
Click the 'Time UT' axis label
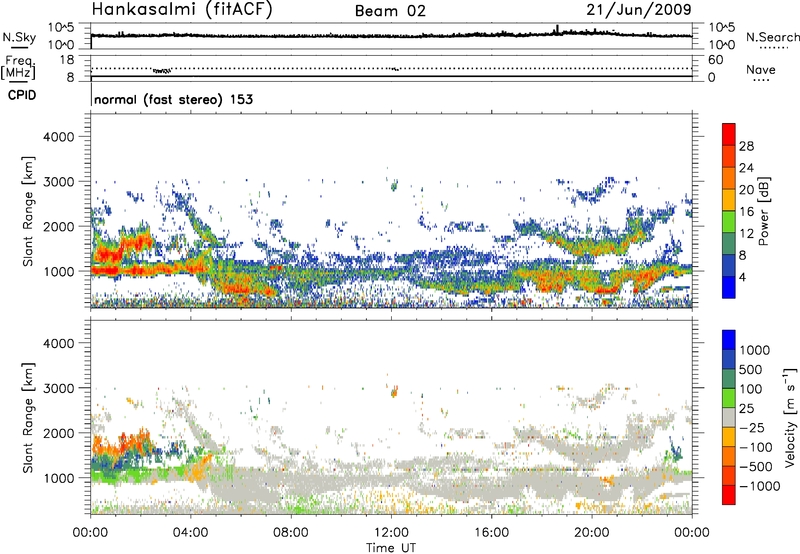[391, 548]
